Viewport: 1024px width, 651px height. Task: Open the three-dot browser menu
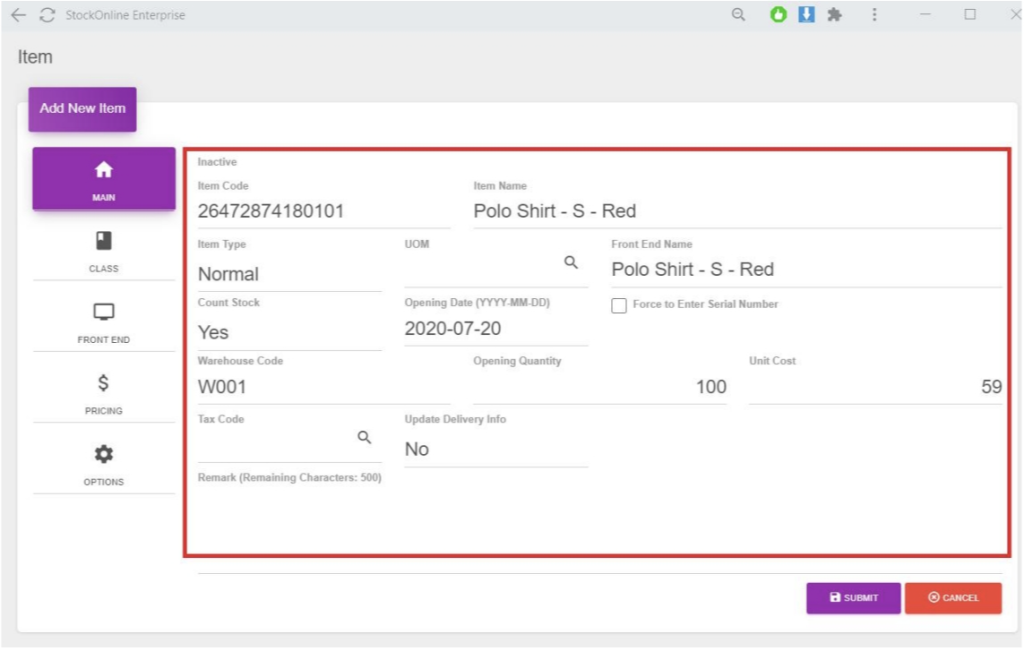coord(875,15)
